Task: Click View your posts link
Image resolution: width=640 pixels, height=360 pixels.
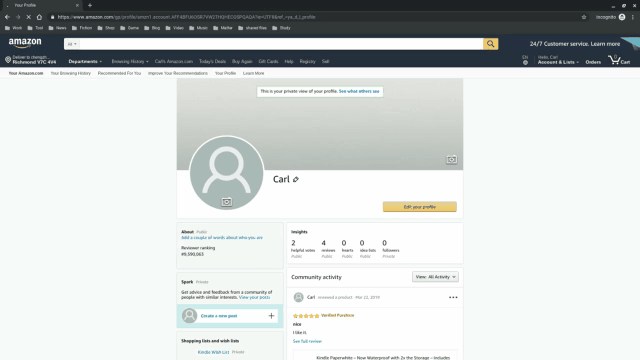Action: 254,298
